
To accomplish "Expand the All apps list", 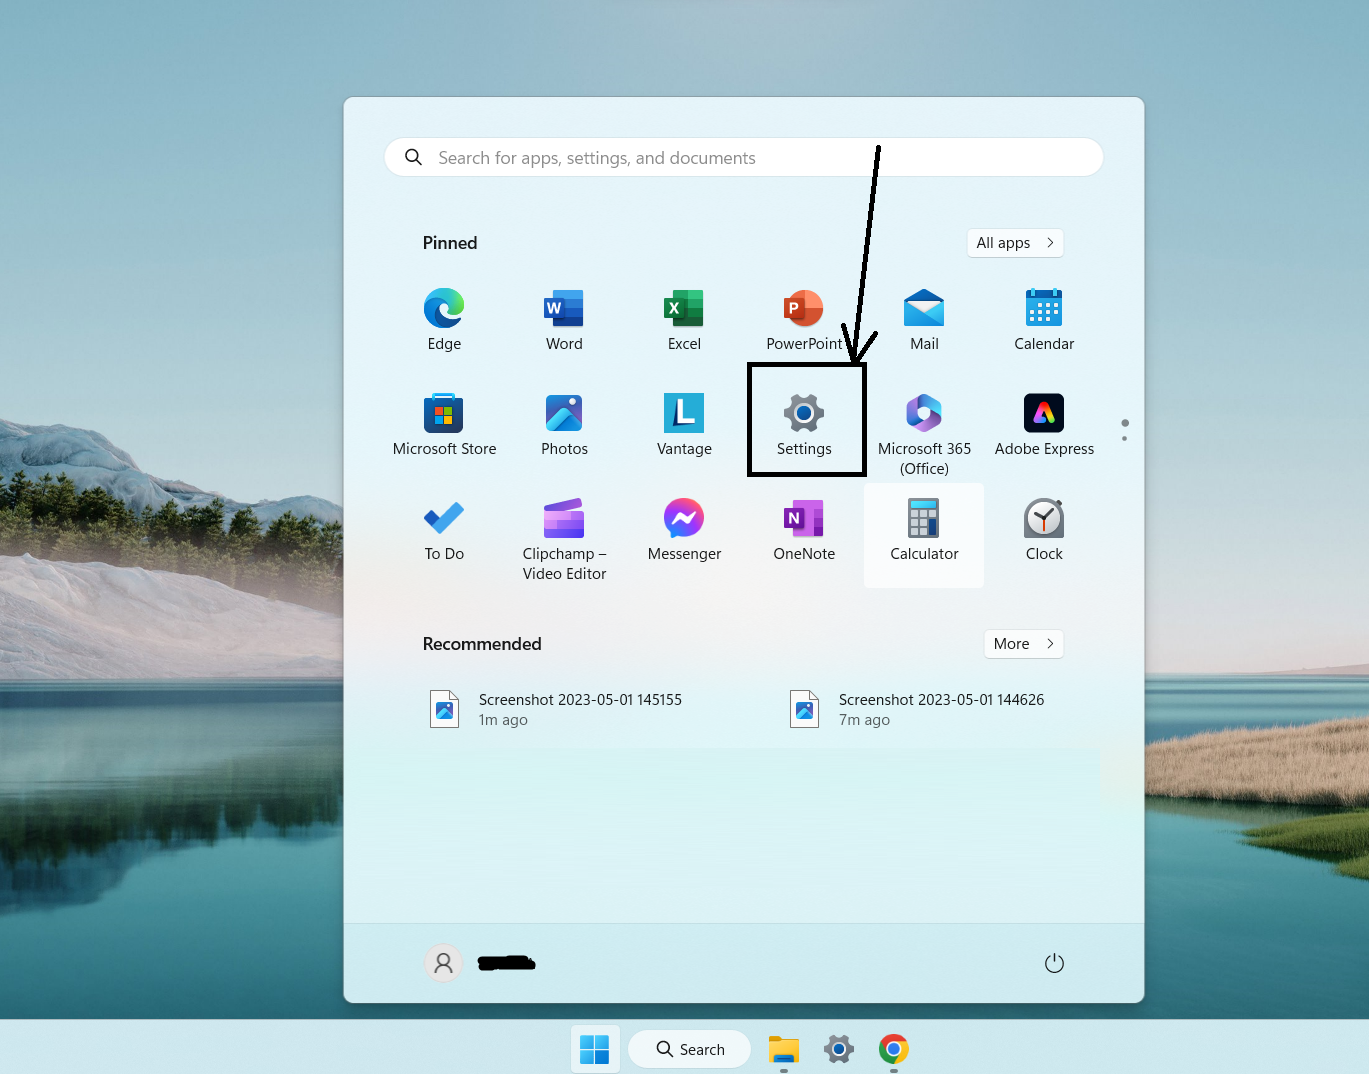I will click(x=1014, y=243).
